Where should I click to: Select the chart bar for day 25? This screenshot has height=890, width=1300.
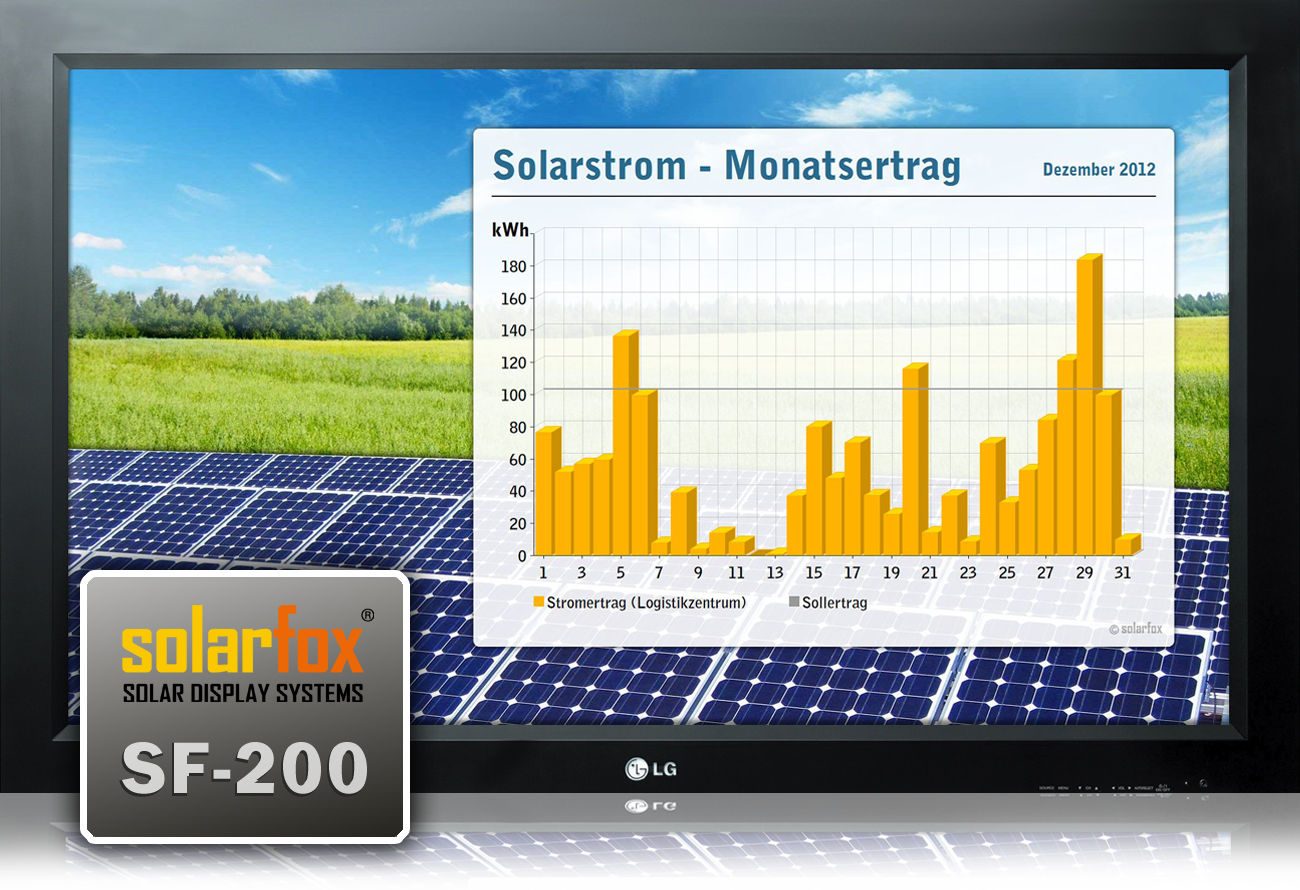tap(1011, 527)
